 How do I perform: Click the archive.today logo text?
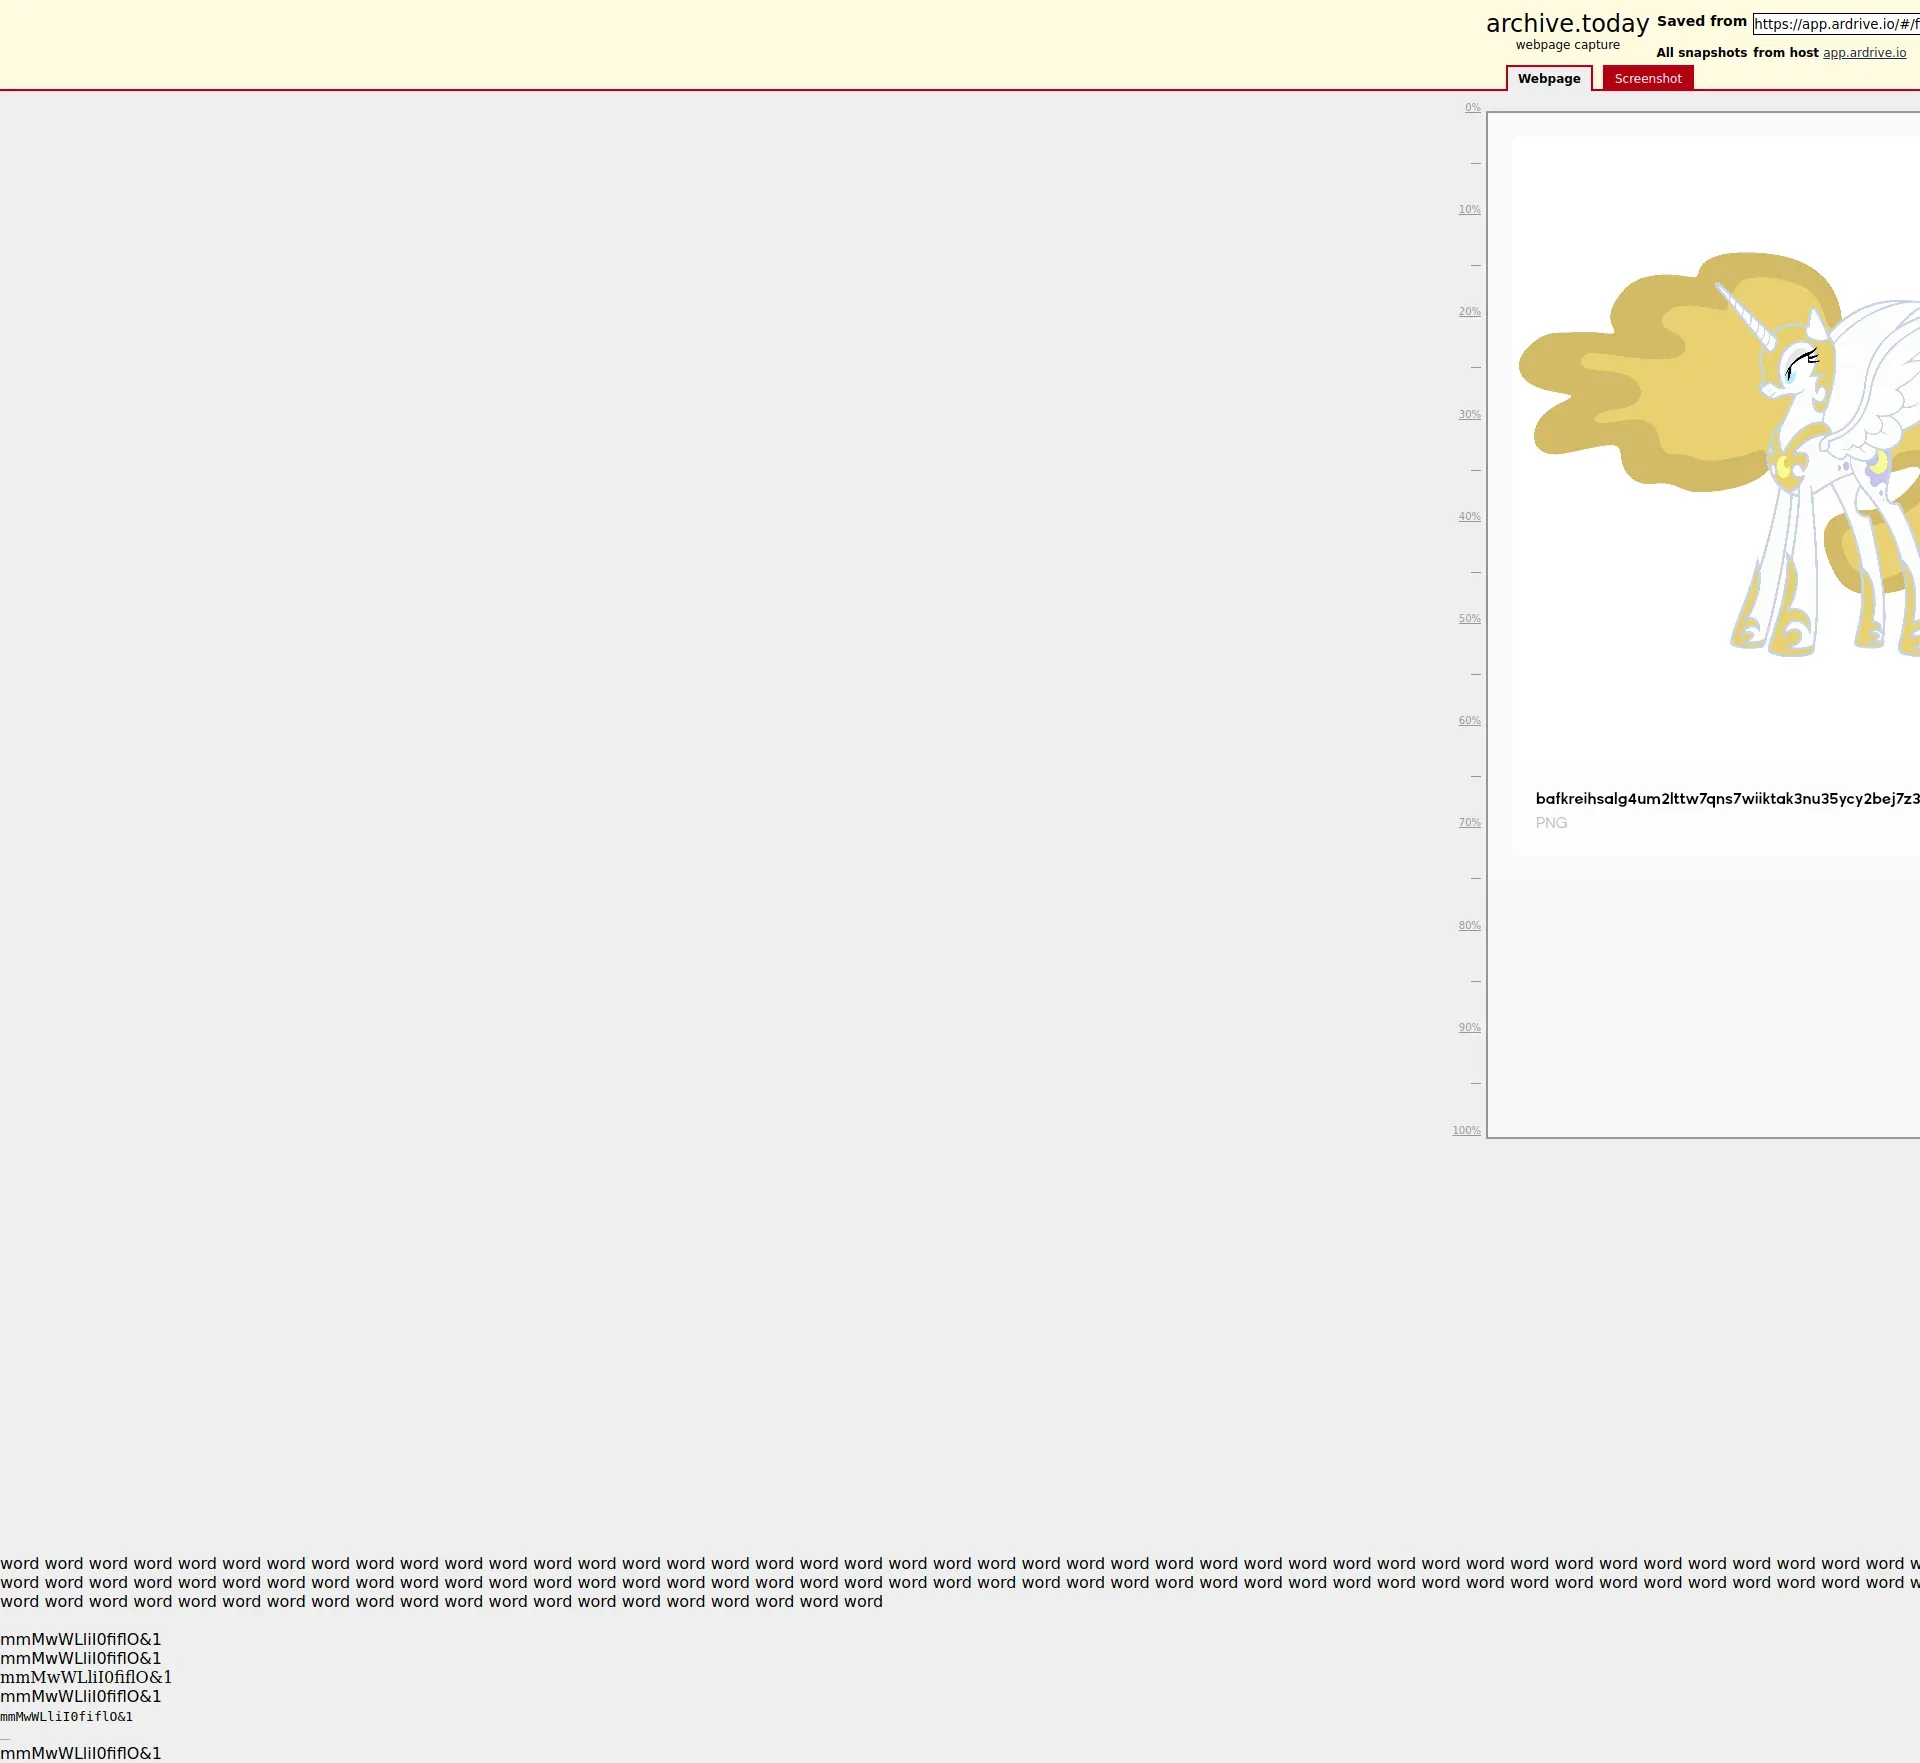(x=1566, y=23)
